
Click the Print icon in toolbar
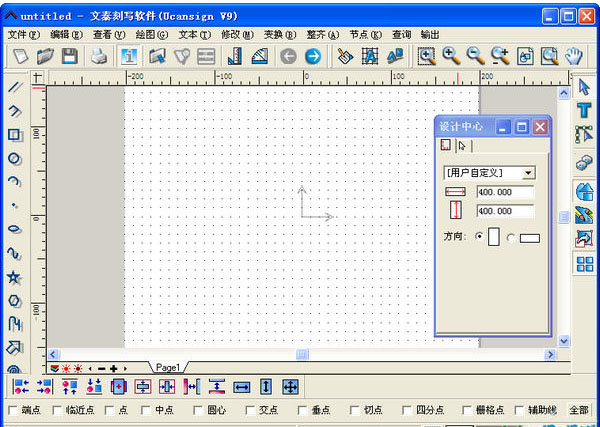[99, 57]
